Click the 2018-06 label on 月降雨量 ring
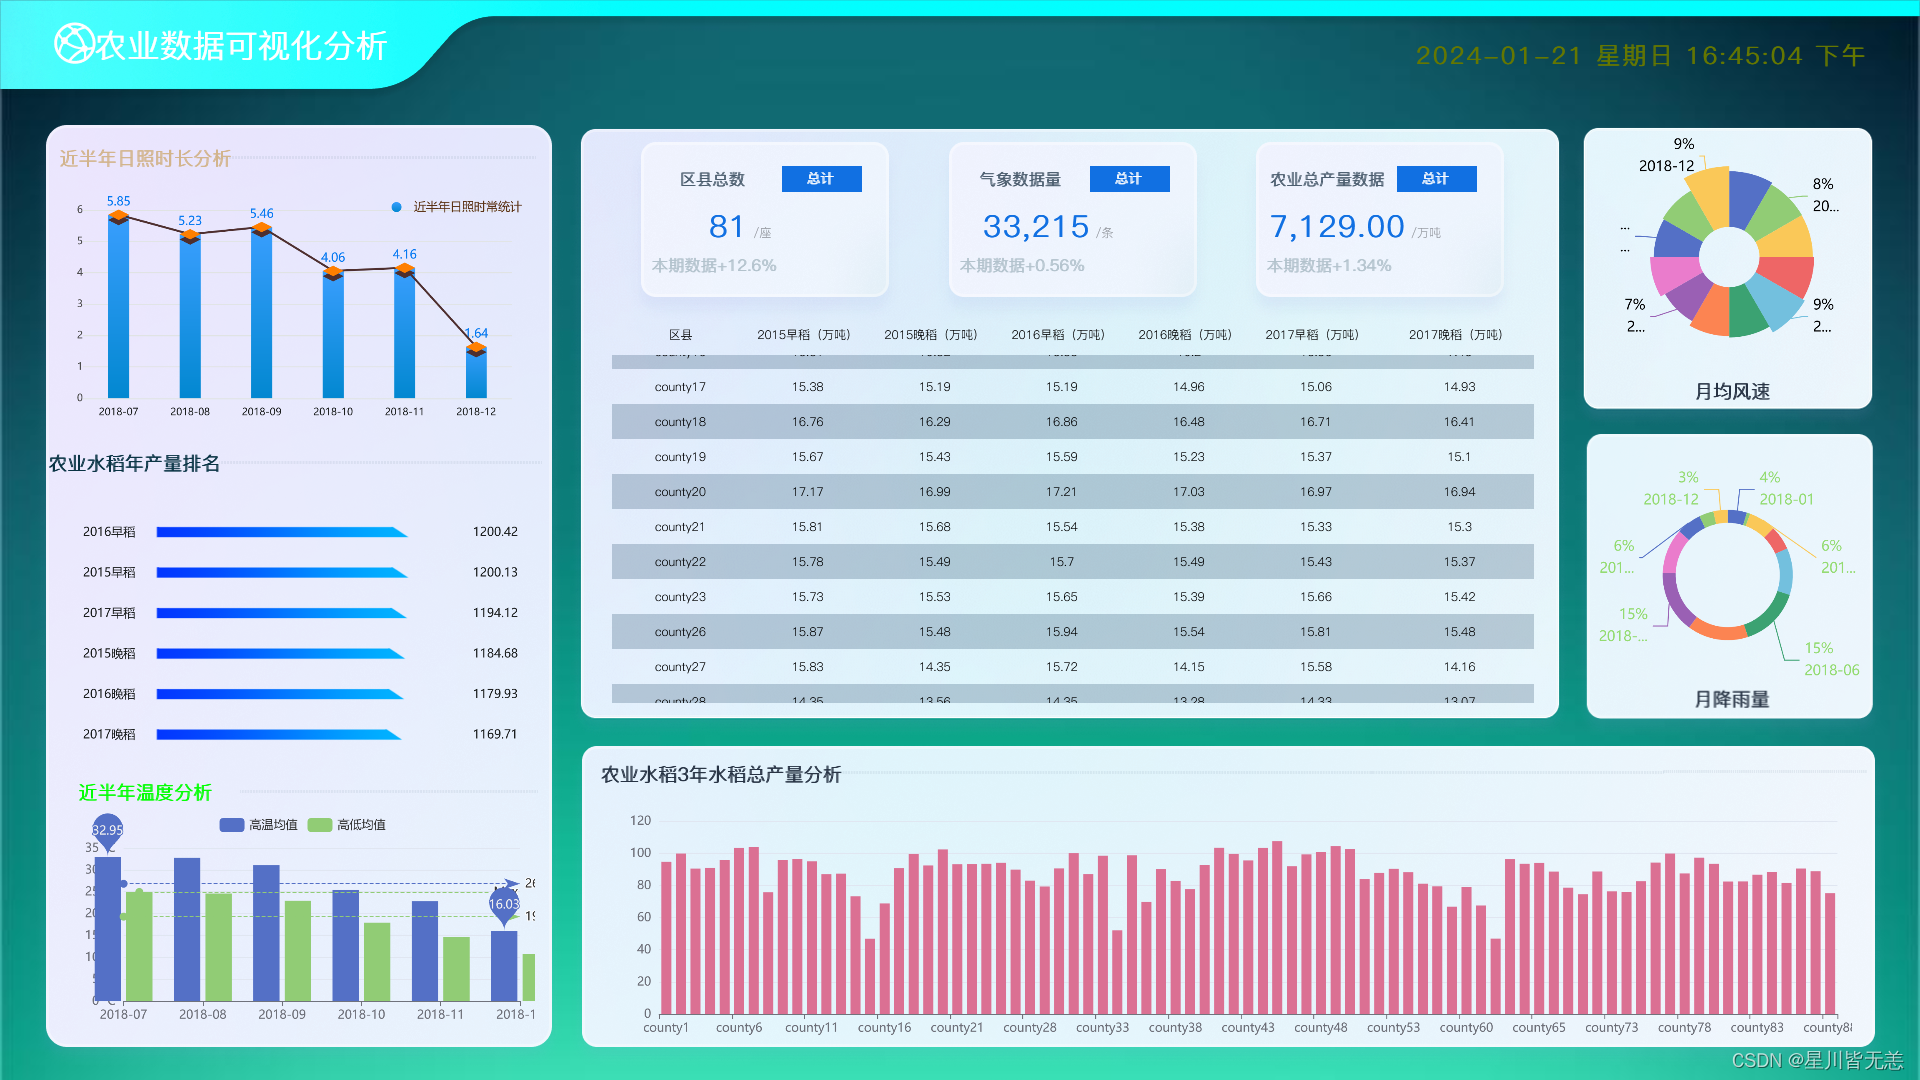Screen dimensions: 1920x1080 point(1831,670)
